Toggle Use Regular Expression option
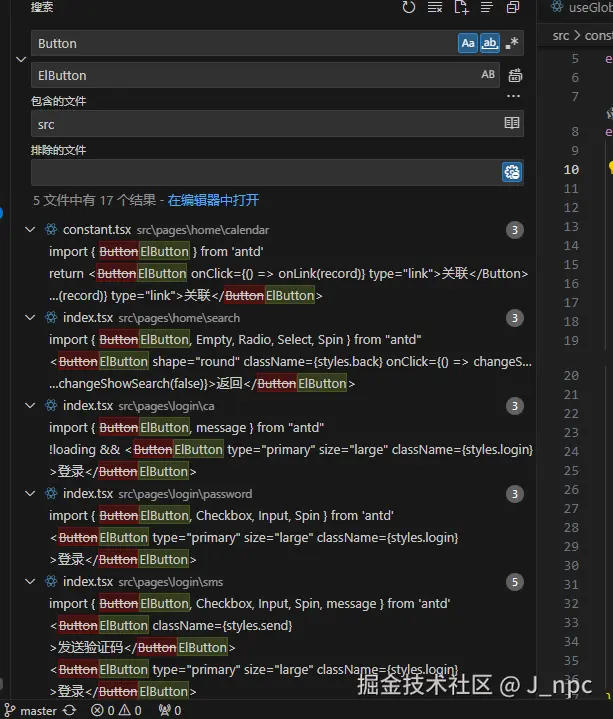This screenshot has width=613, height=719. (512, 43)
